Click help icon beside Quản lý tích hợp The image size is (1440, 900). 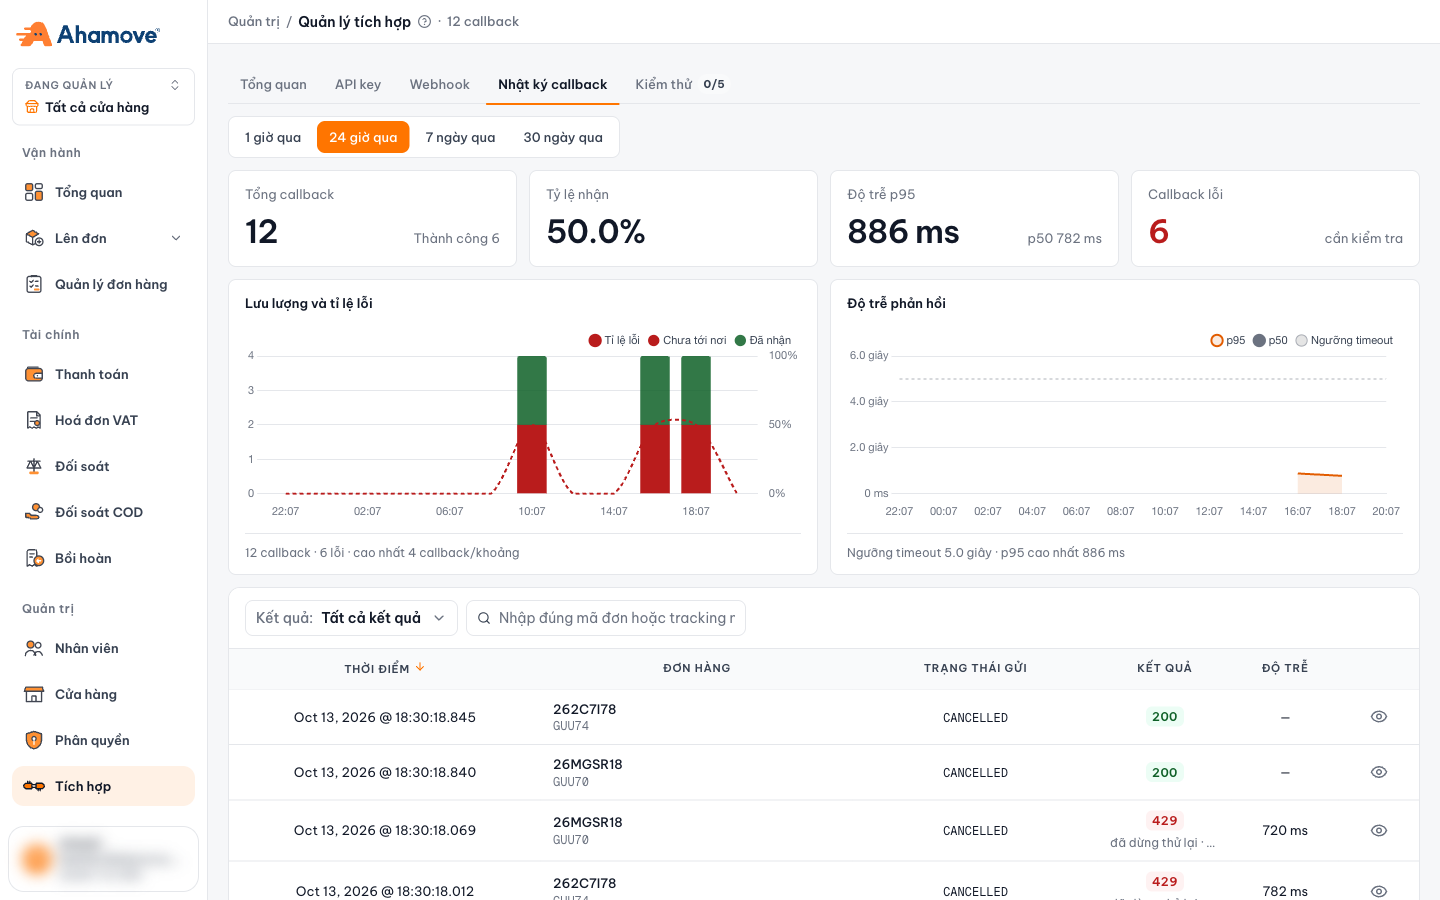click(x=424, y=22)
